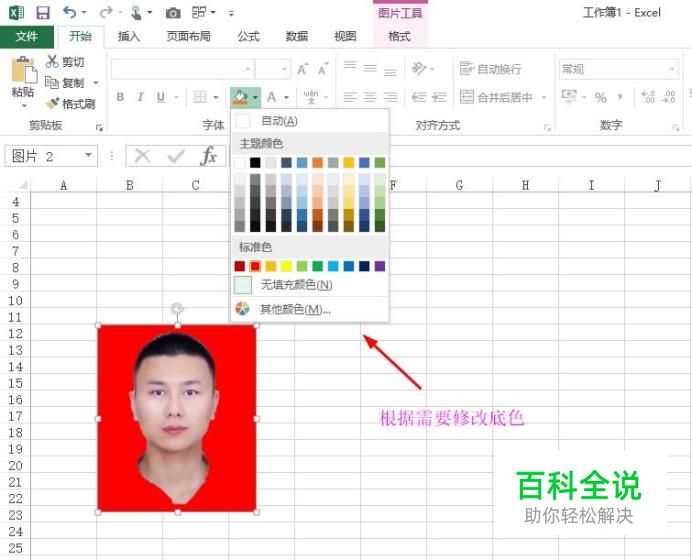Click the touch mode hand icon

[x=136, y=13]
